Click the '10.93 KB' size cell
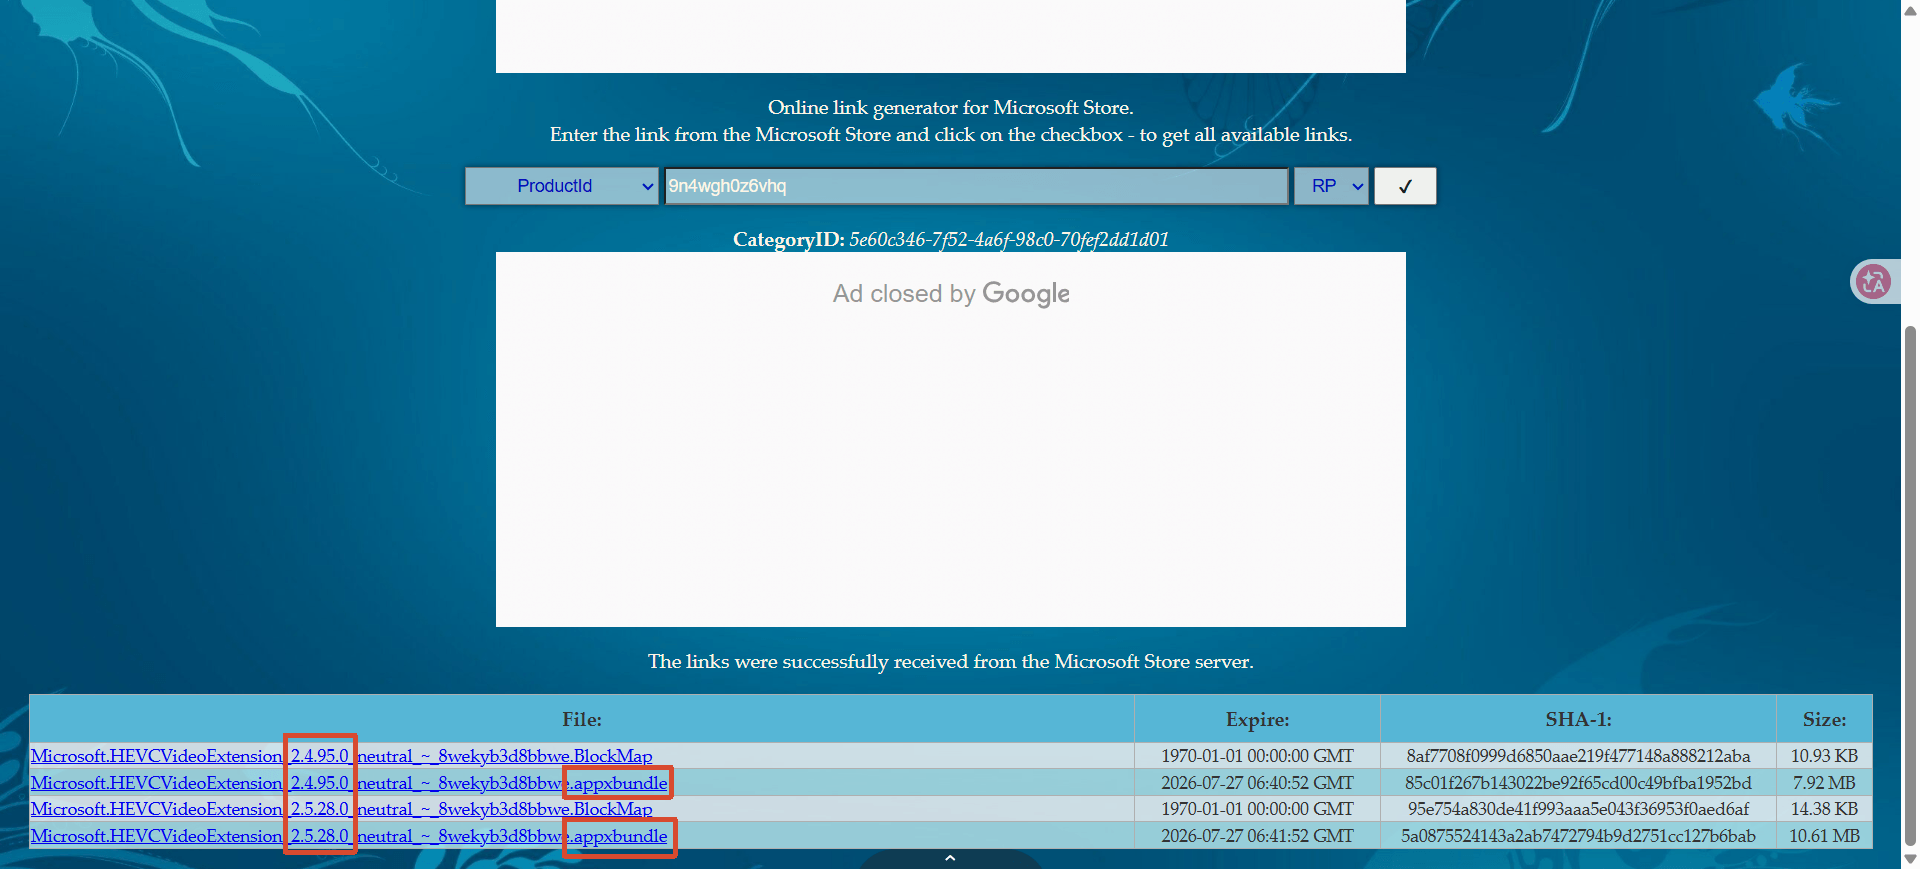Viewport: 1920px width, 869px height. click(x=1824, y=756)
